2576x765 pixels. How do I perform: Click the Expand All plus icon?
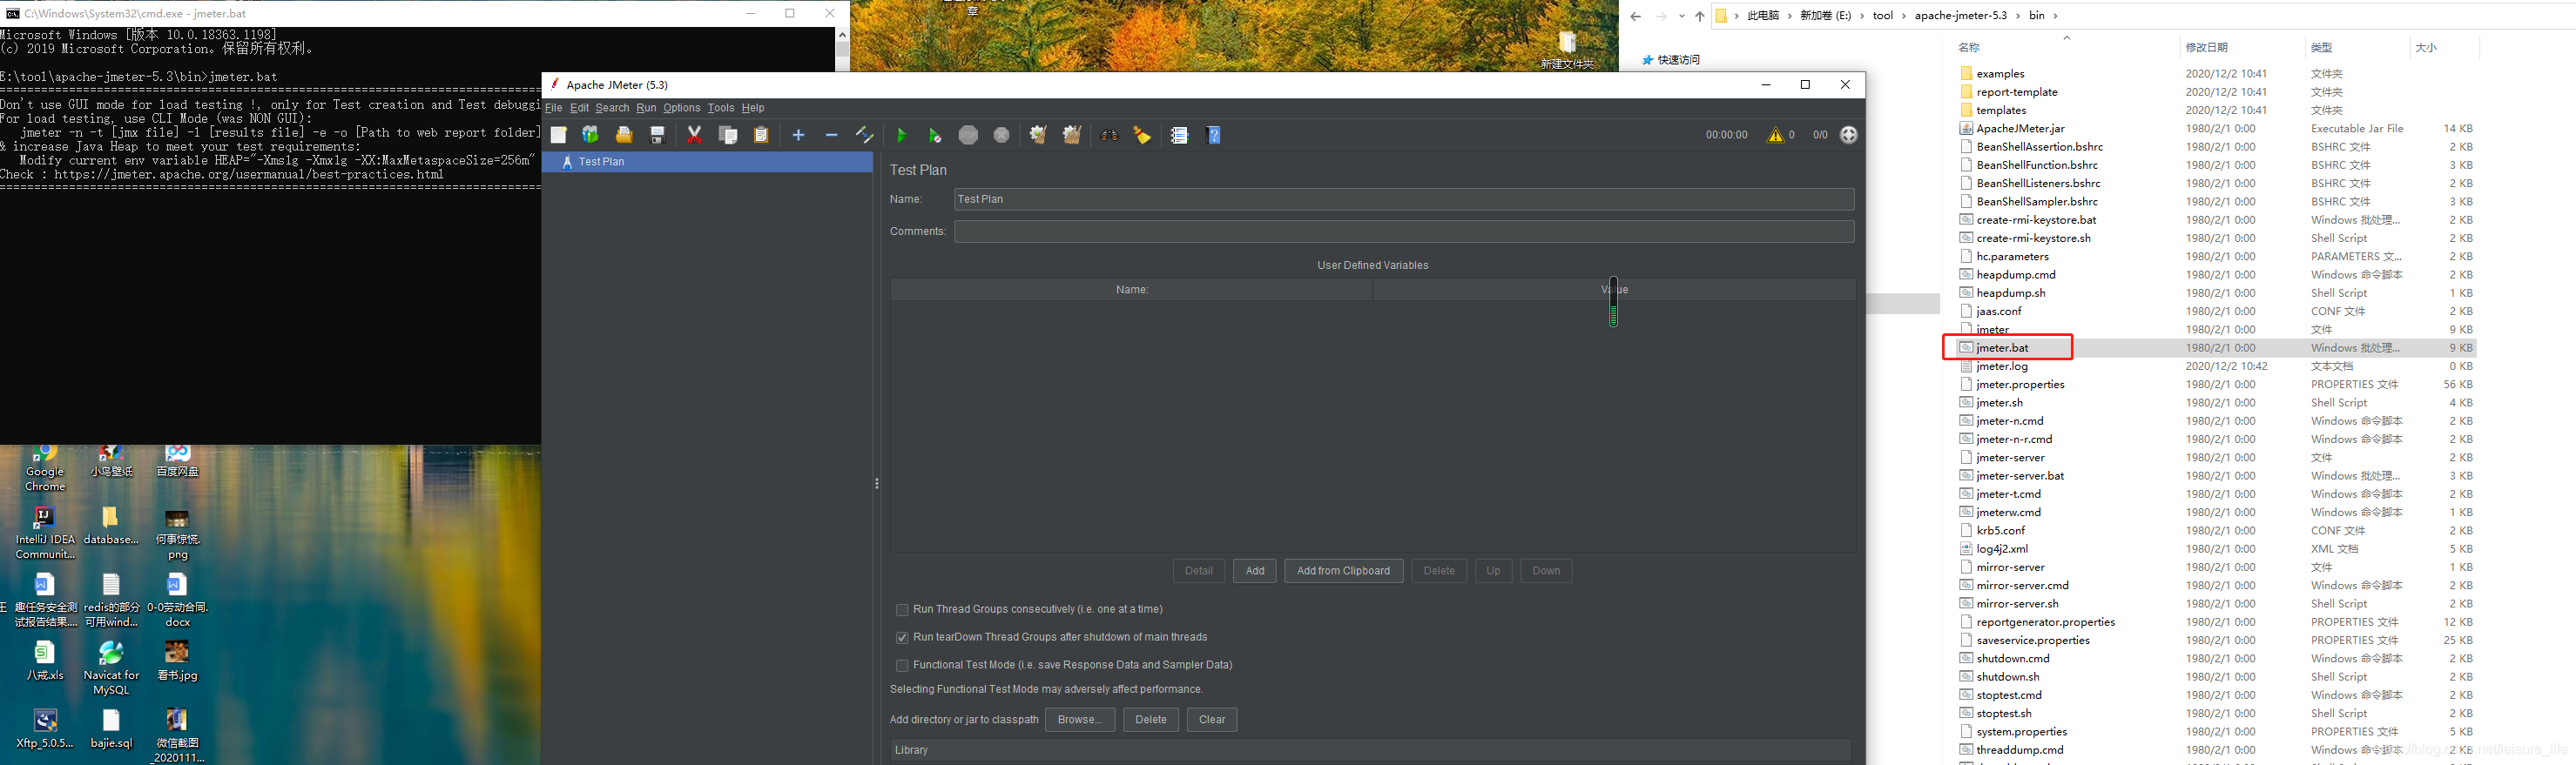[798, 135]
